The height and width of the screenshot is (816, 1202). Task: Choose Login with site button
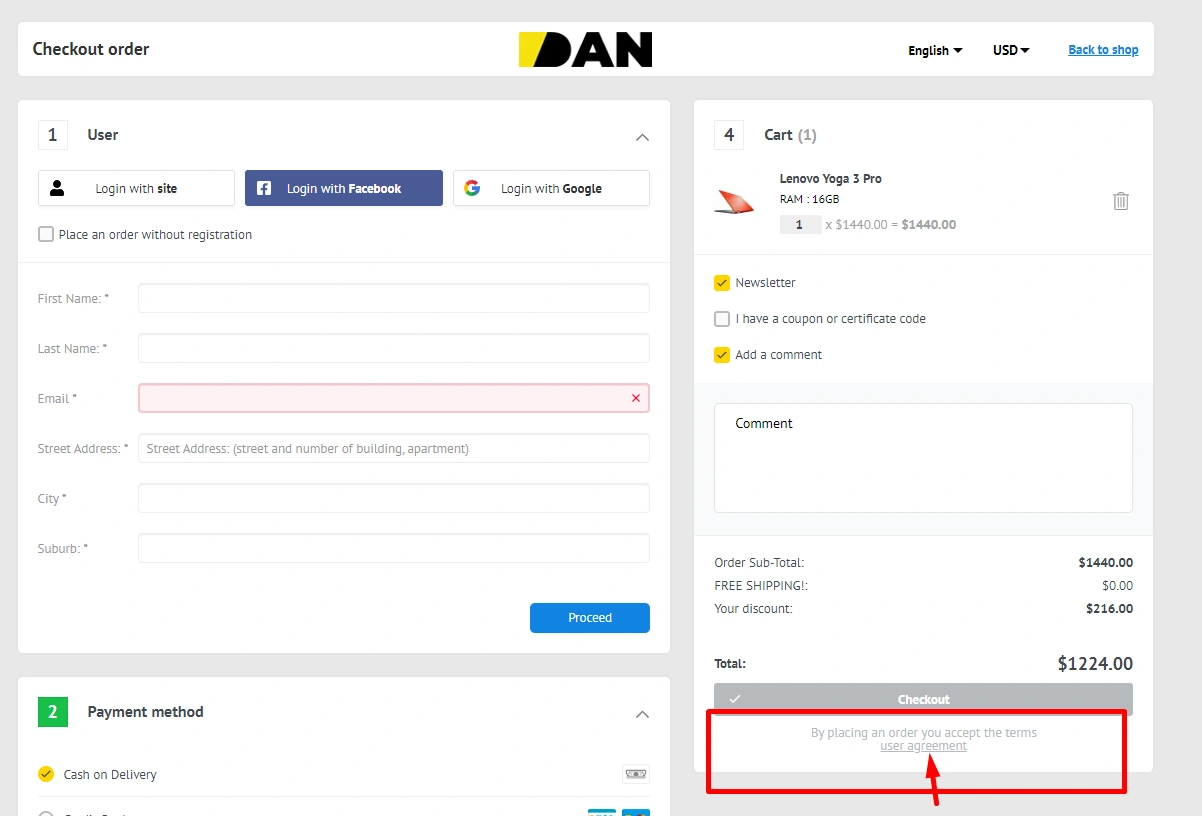136,188
